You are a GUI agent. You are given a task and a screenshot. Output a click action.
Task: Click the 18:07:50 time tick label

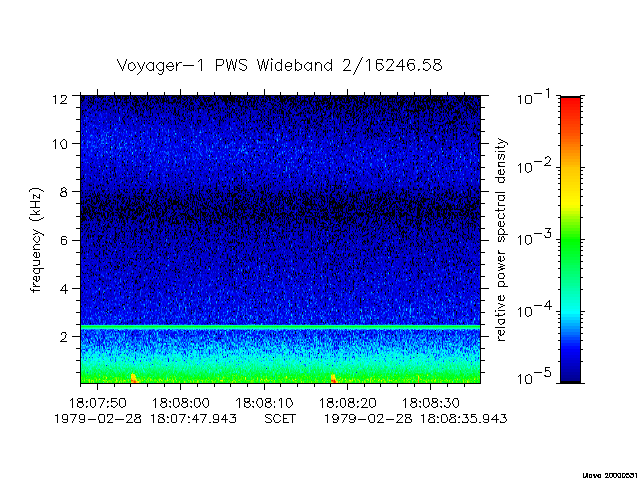click(x=98, y=403)
